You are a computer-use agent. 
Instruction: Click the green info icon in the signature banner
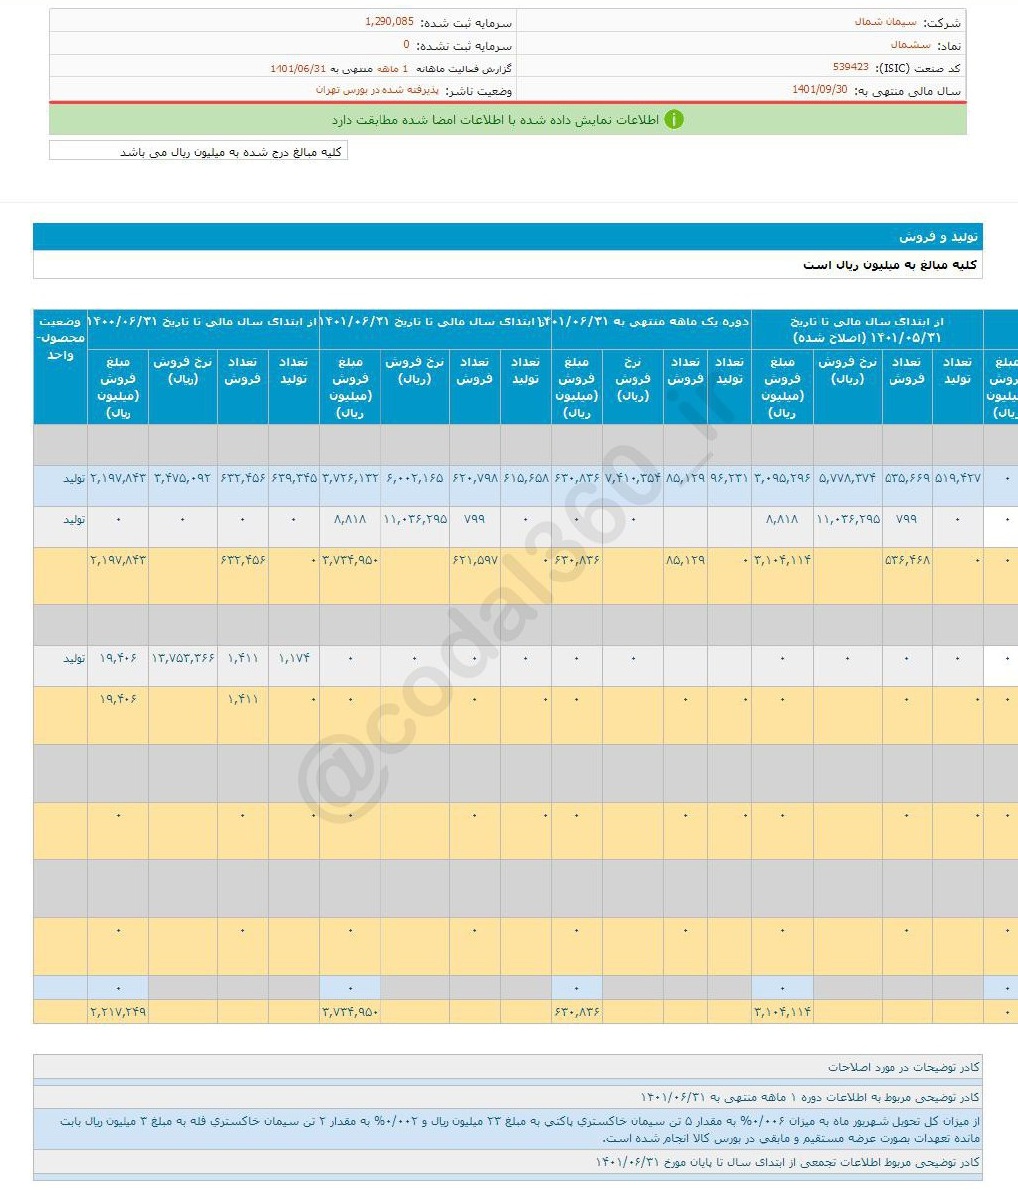[x=674, y=120]
